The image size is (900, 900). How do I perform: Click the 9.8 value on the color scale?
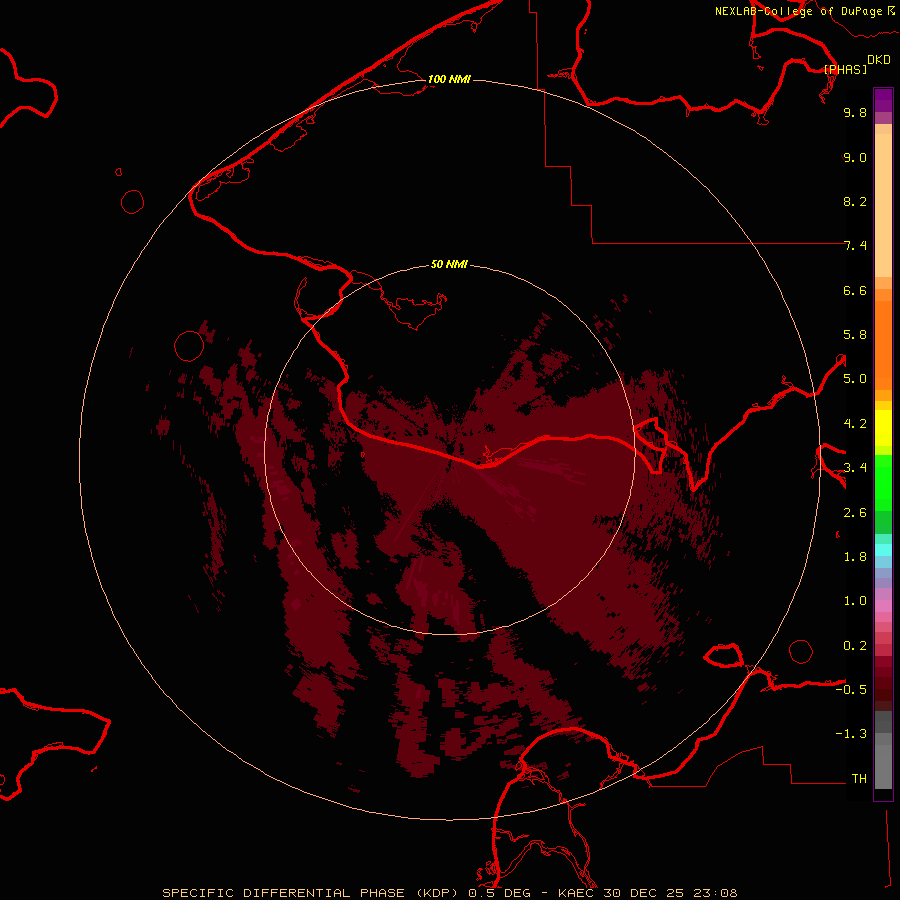pyautogui.click(x=855, y=112)
